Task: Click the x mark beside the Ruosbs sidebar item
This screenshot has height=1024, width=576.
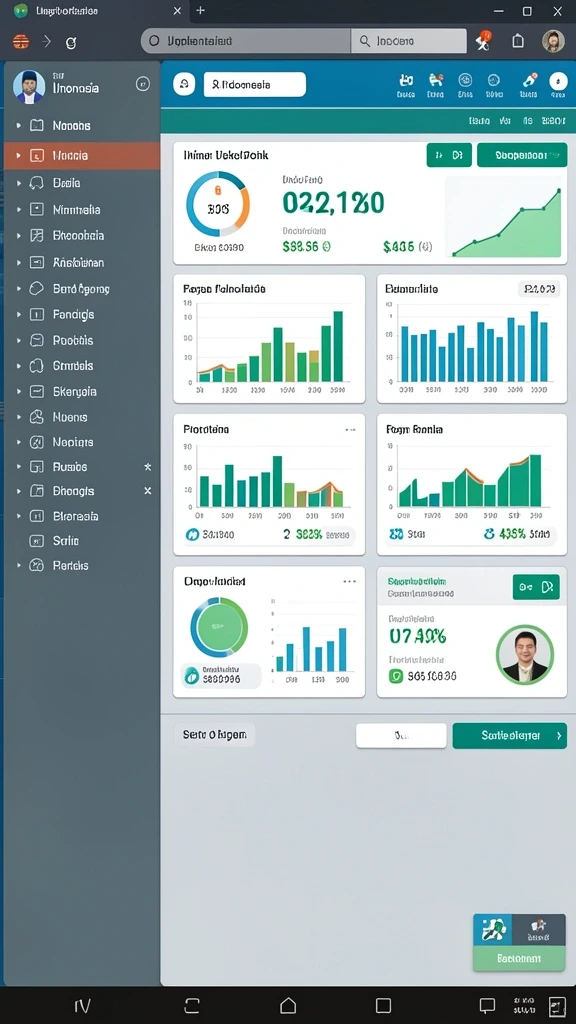Action: point(148,467)
